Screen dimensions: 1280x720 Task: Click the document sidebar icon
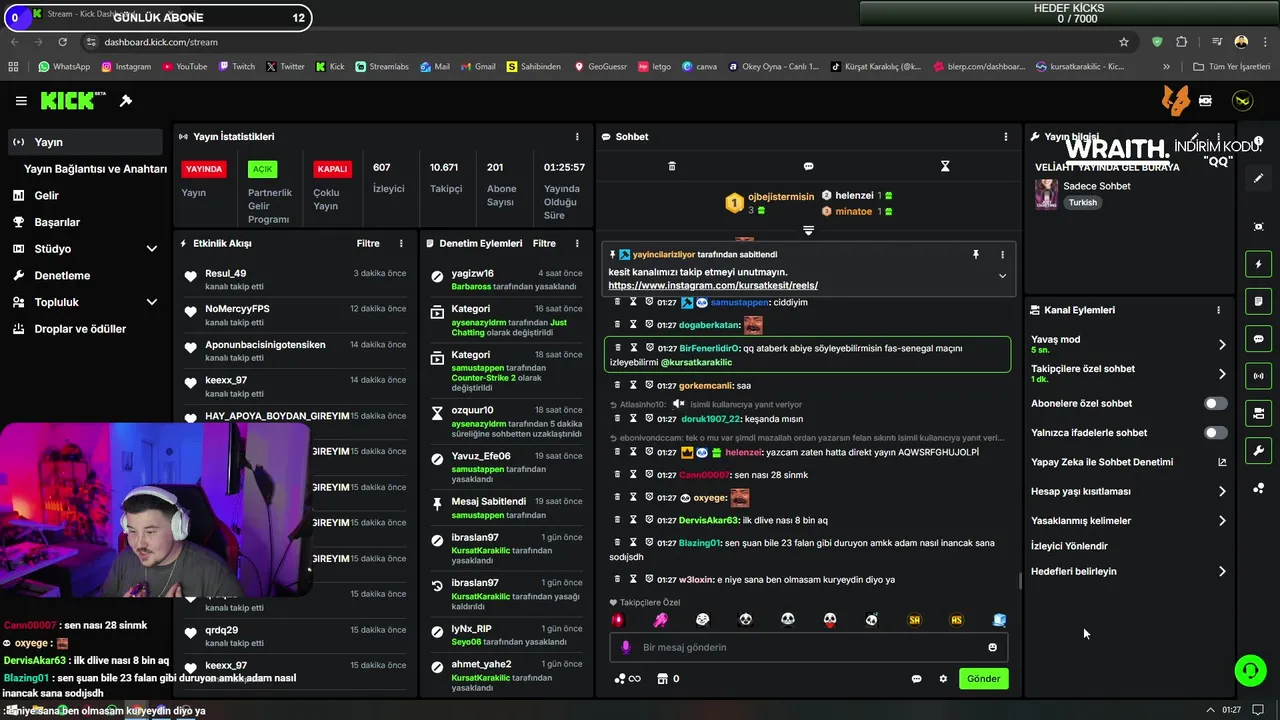1259,301
